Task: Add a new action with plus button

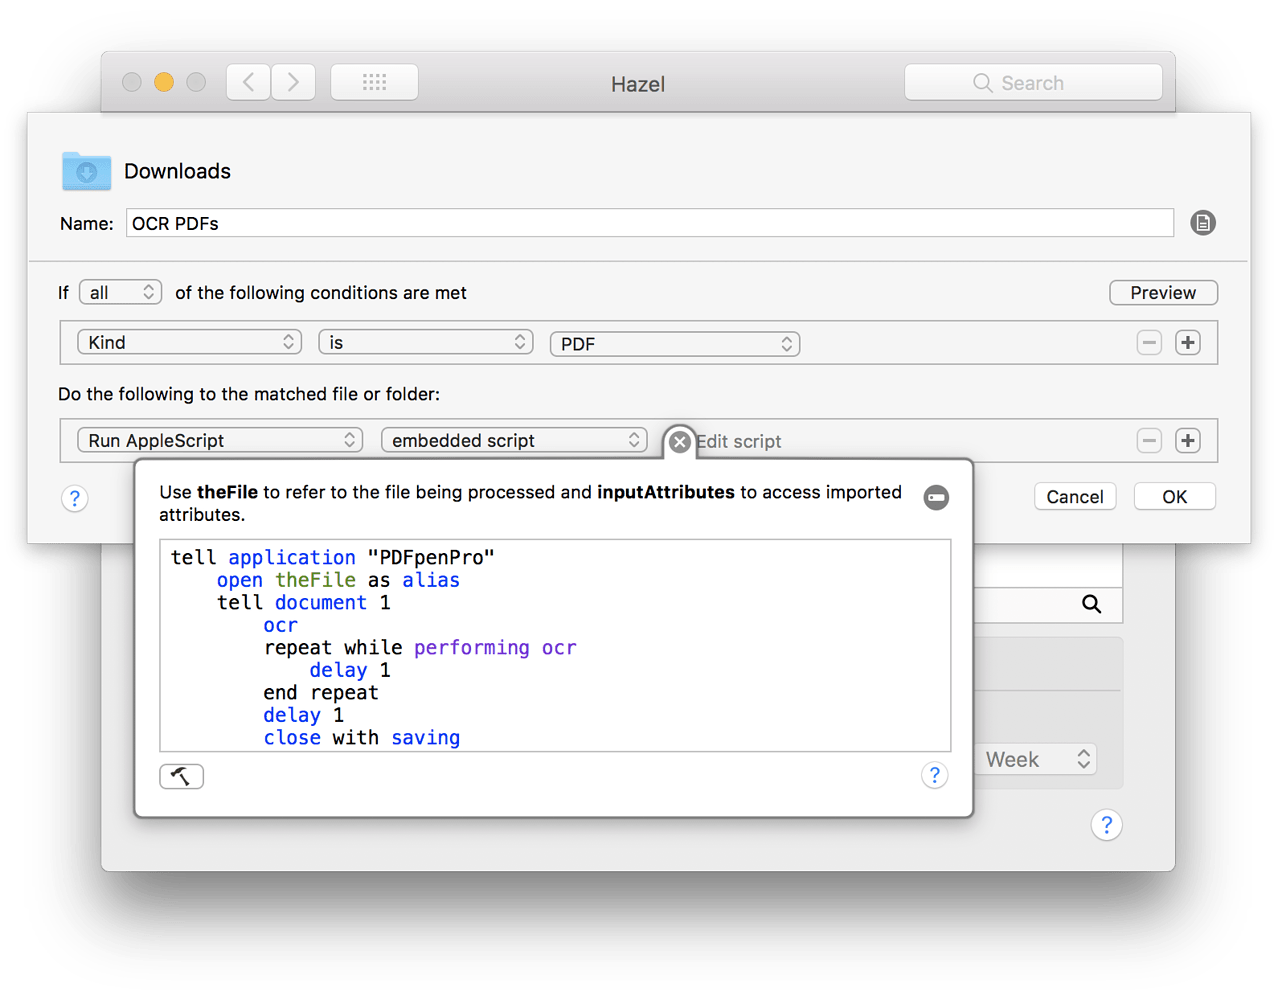Action: coord(1187,441)
